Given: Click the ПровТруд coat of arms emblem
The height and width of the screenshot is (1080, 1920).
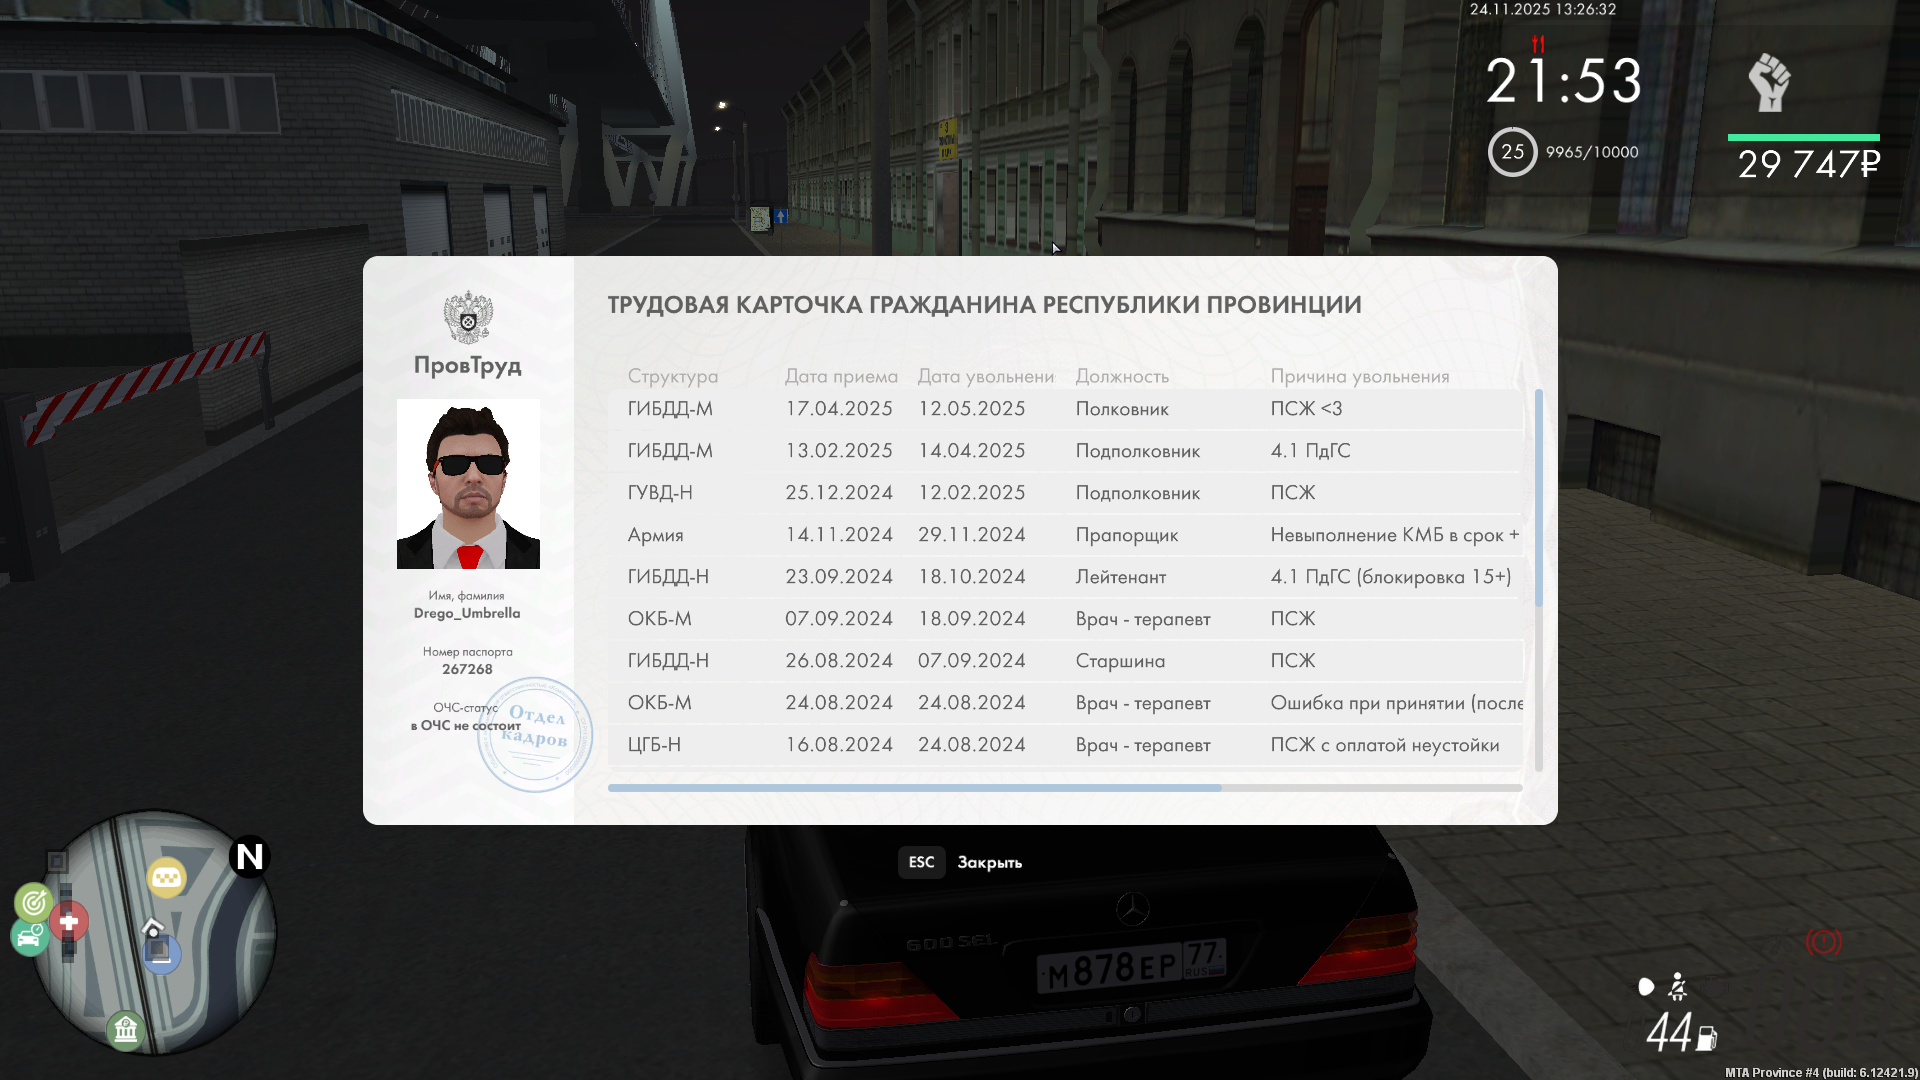Looking at the screenshot, I should (x=468, y=318).
